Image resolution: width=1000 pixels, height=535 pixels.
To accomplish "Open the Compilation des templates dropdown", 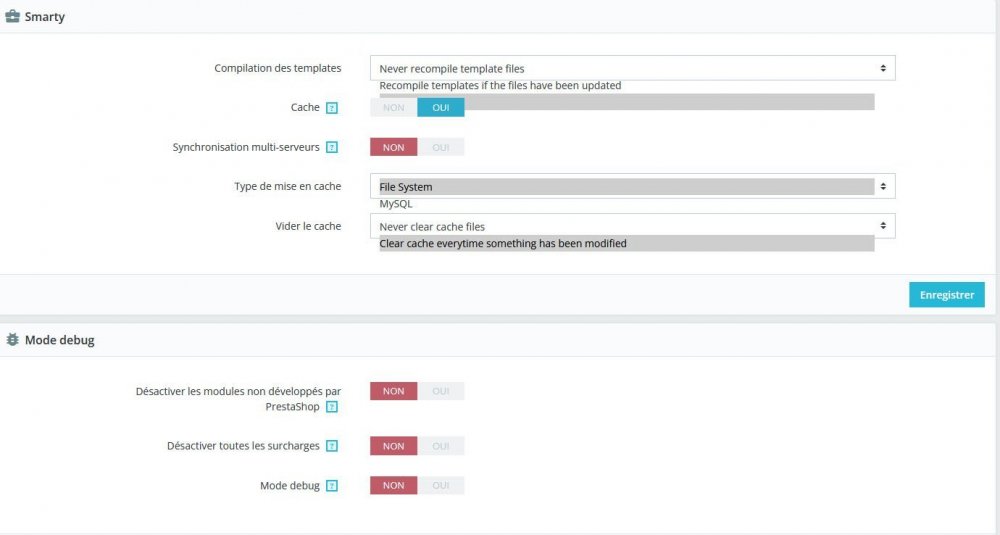I will 633,68.
